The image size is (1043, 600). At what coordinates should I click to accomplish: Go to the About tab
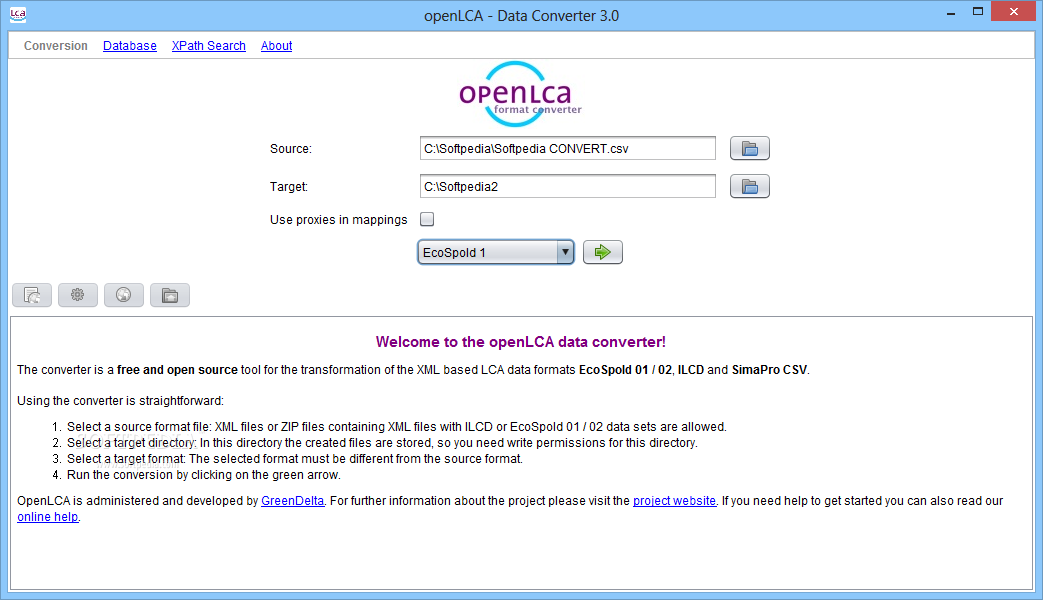277,46
